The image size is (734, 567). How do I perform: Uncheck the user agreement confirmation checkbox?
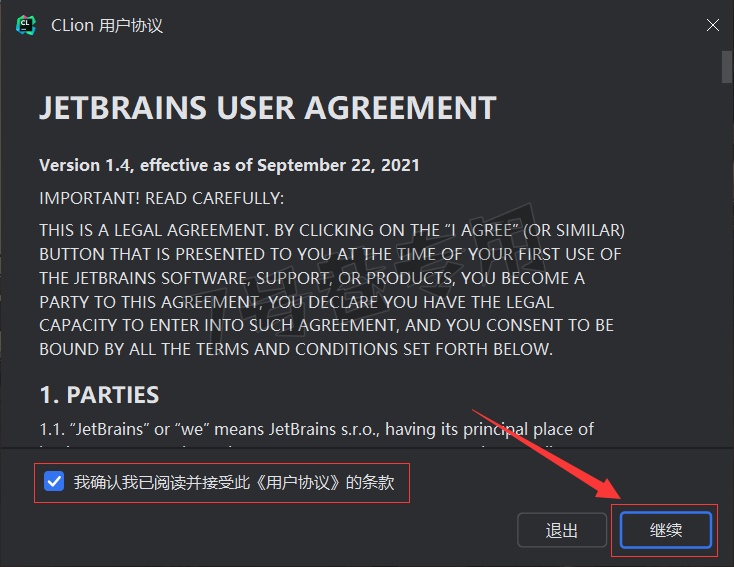54,481
